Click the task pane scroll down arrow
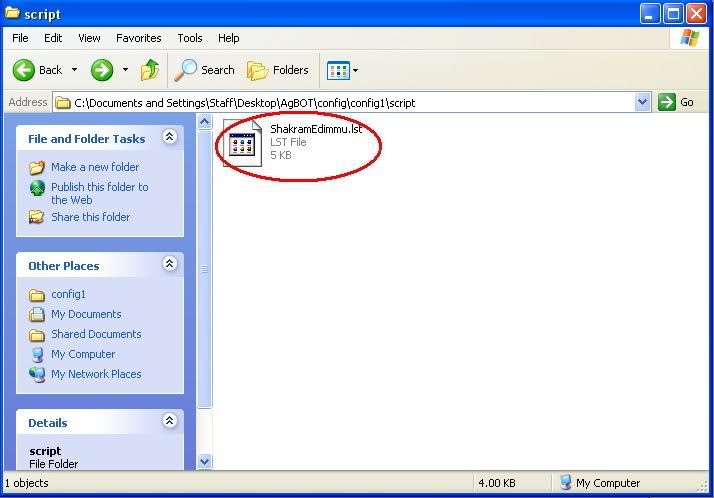The image size is (714, 498). 204,462
